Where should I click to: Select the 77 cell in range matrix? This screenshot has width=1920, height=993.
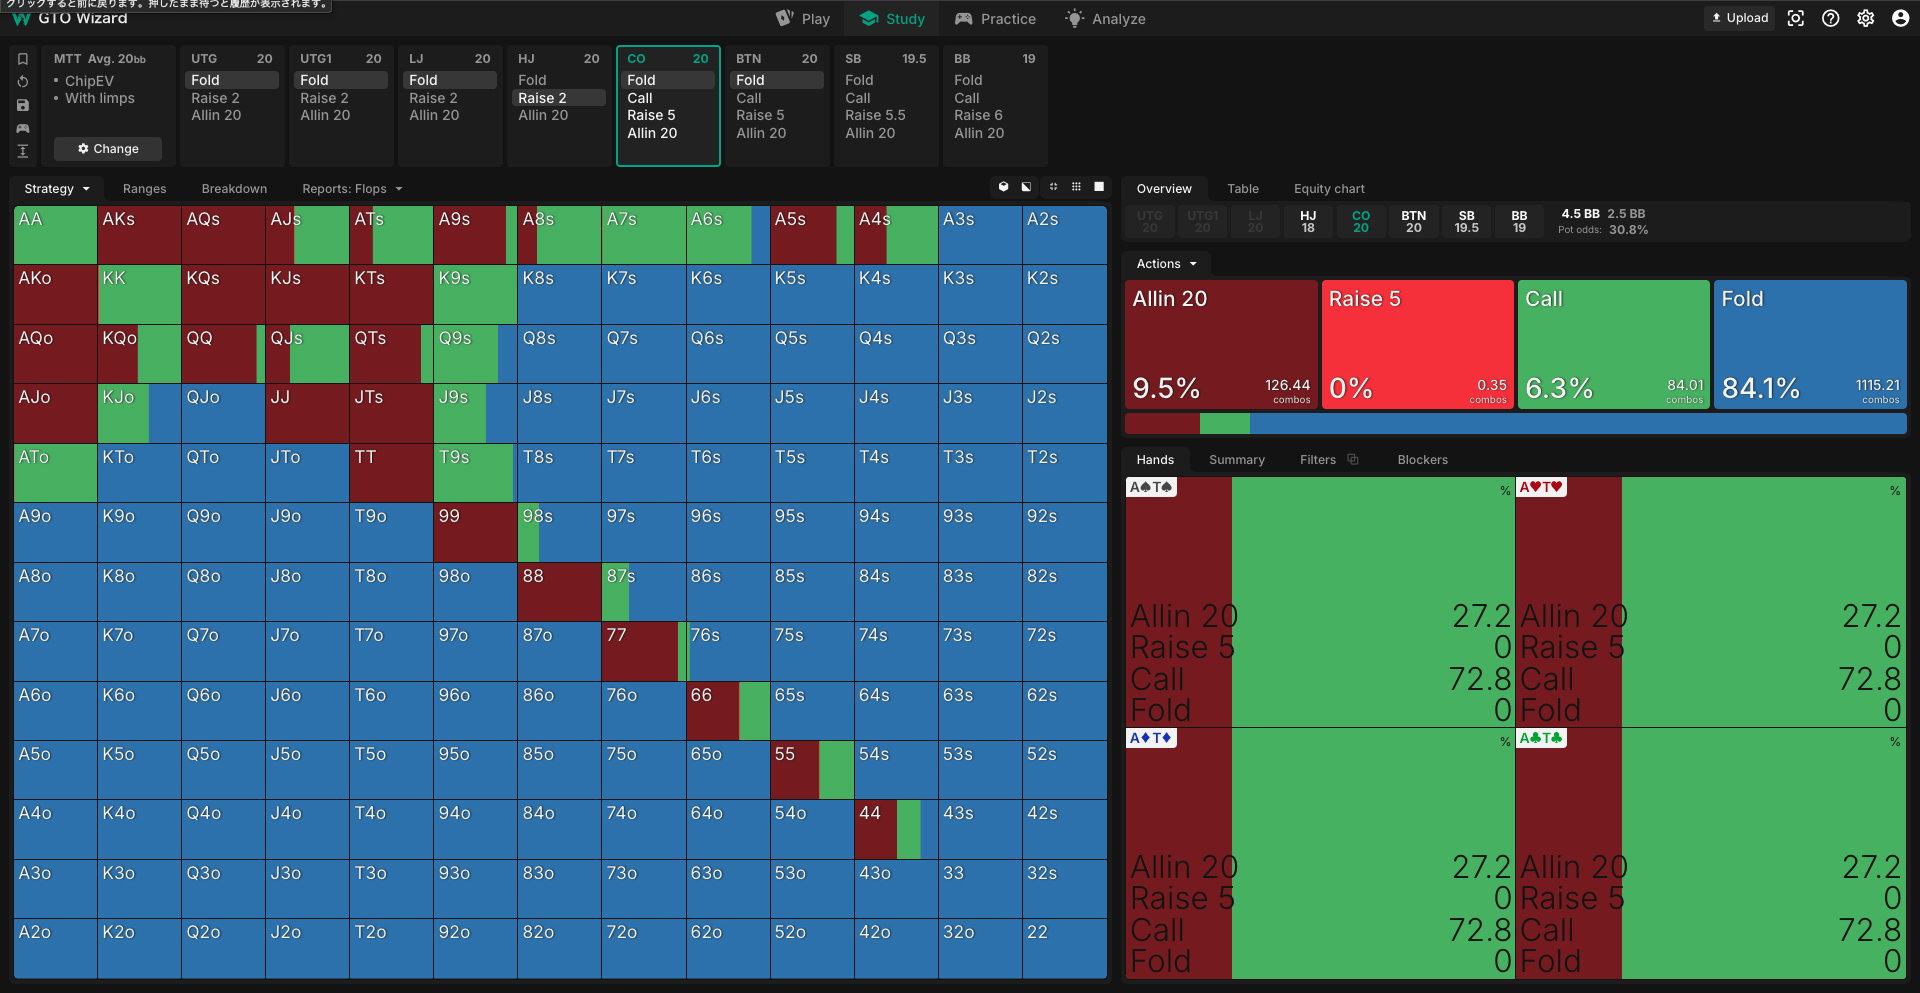pos(643,651)
